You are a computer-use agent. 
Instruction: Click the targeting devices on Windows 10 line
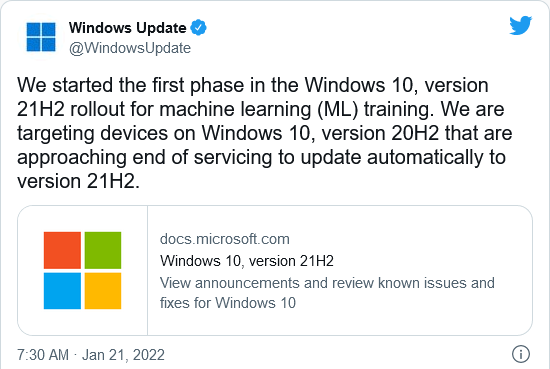pos(264,133)
